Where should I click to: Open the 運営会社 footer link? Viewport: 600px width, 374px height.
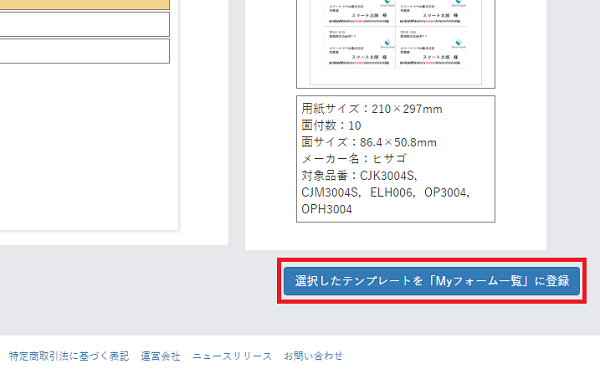160,356
